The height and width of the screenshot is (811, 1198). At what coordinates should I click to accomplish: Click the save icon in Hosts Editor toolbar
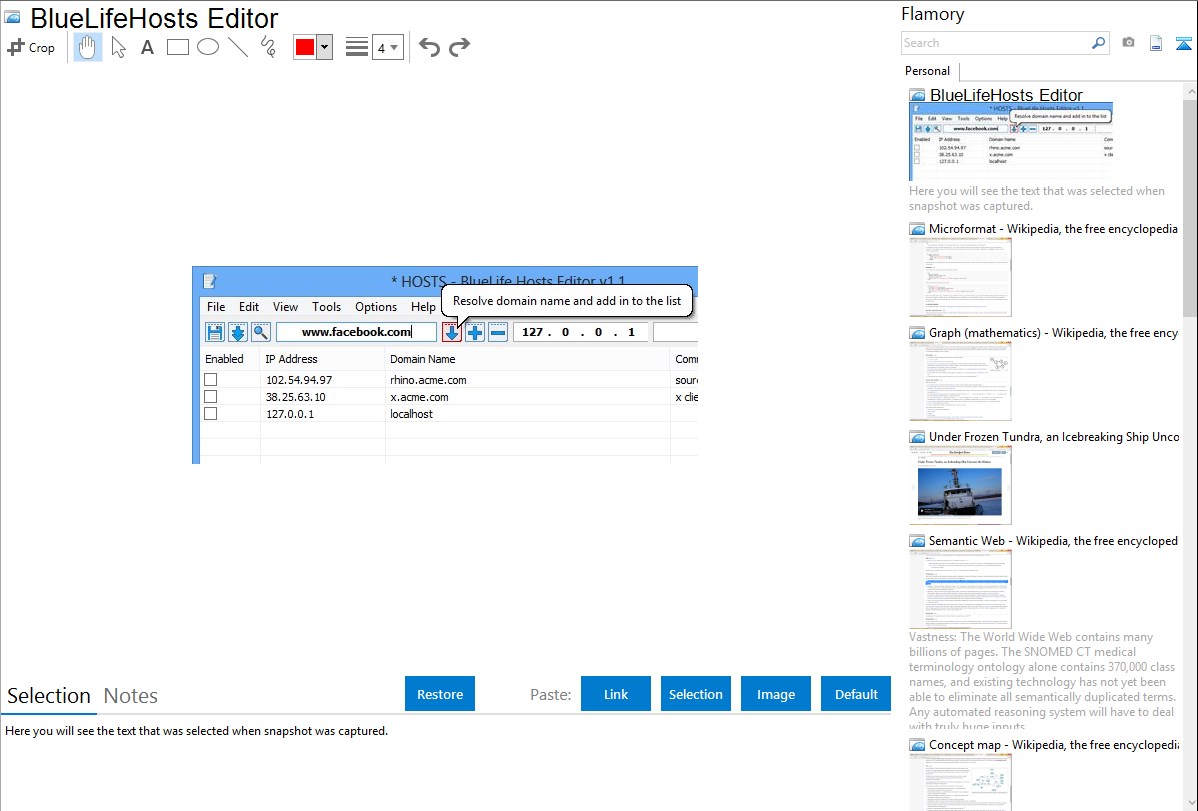click(215, 332)
